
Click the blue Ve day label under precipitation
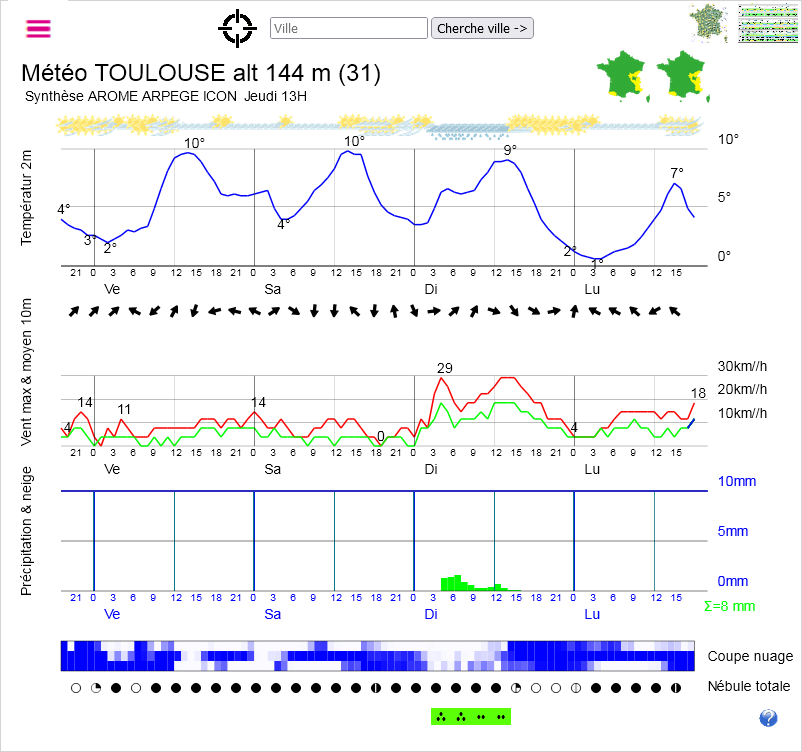tap(112, 614)
